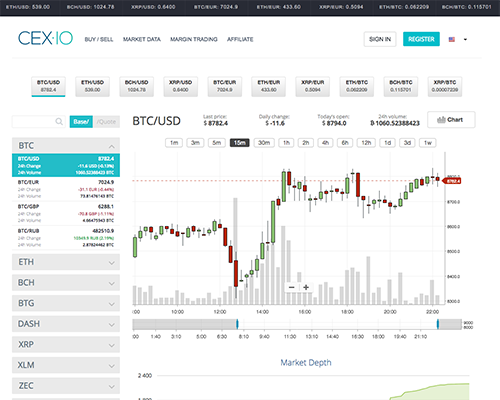Collapse the BTC section
The width and height of the screenshot is (500, 400).
[x=66, y=146]
